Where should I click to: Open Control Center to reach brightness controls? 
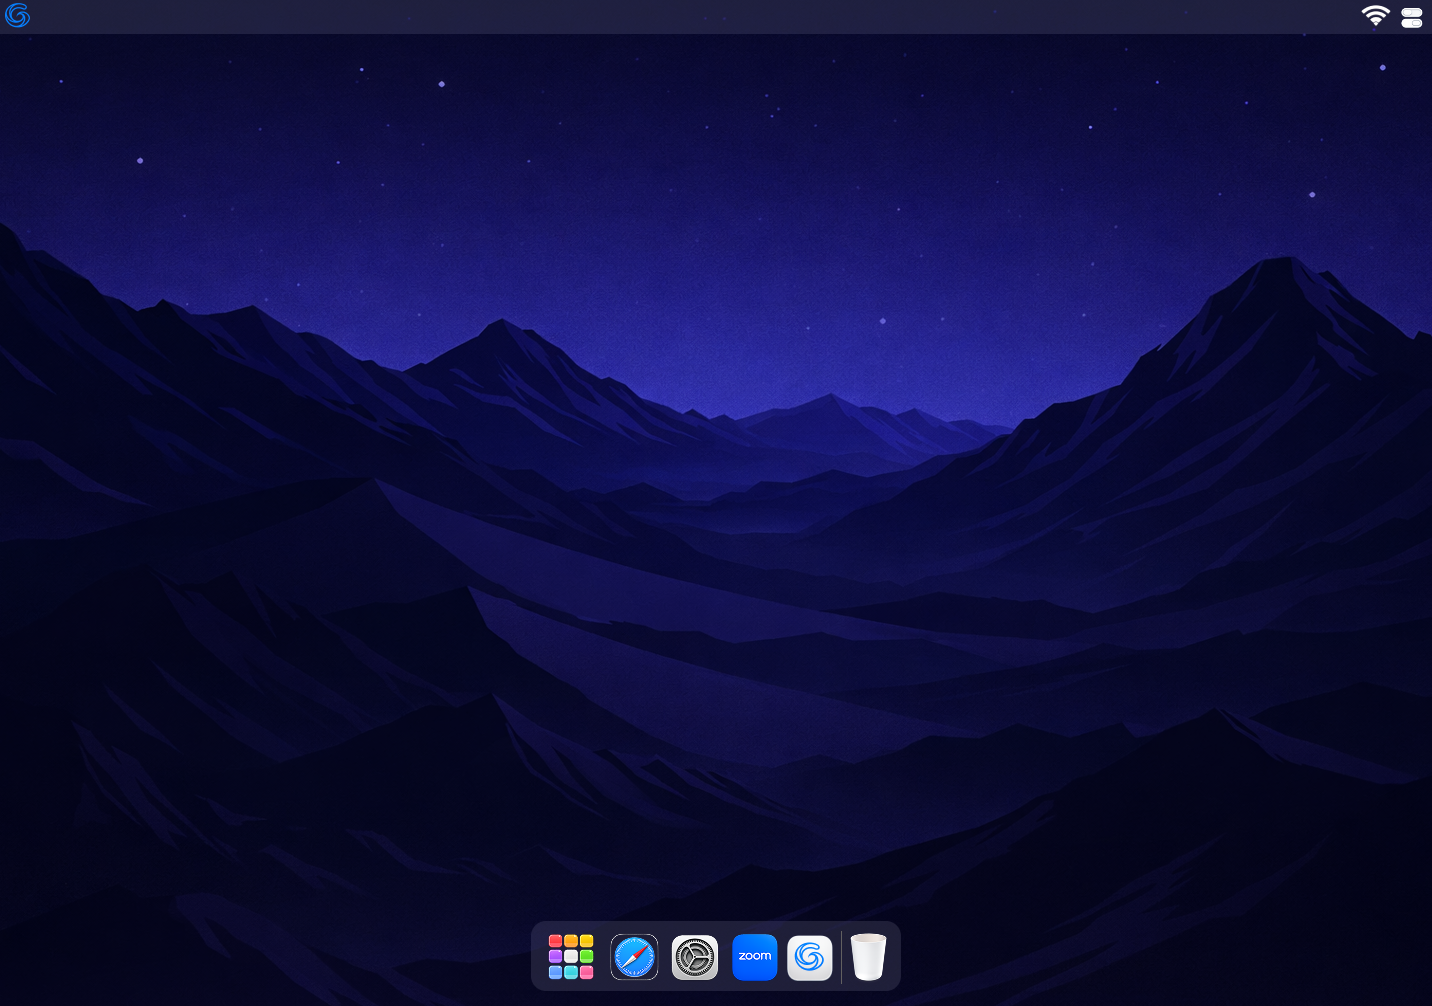[1411, 17]
